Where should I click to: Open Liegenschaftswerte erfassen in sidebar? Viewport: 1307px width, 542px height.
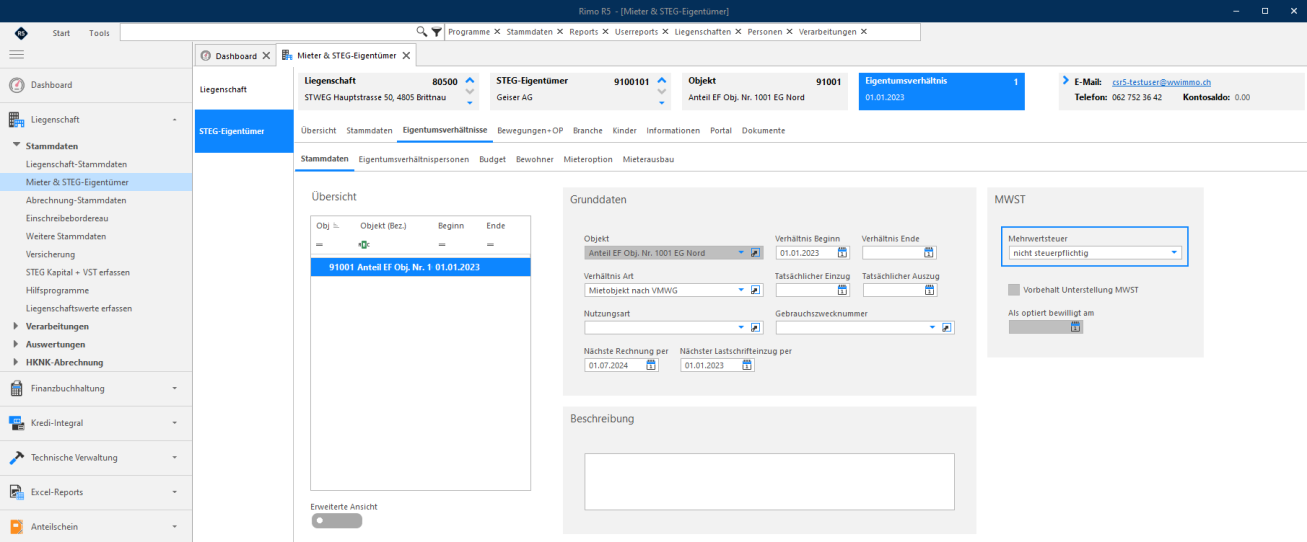coord(79,308)
